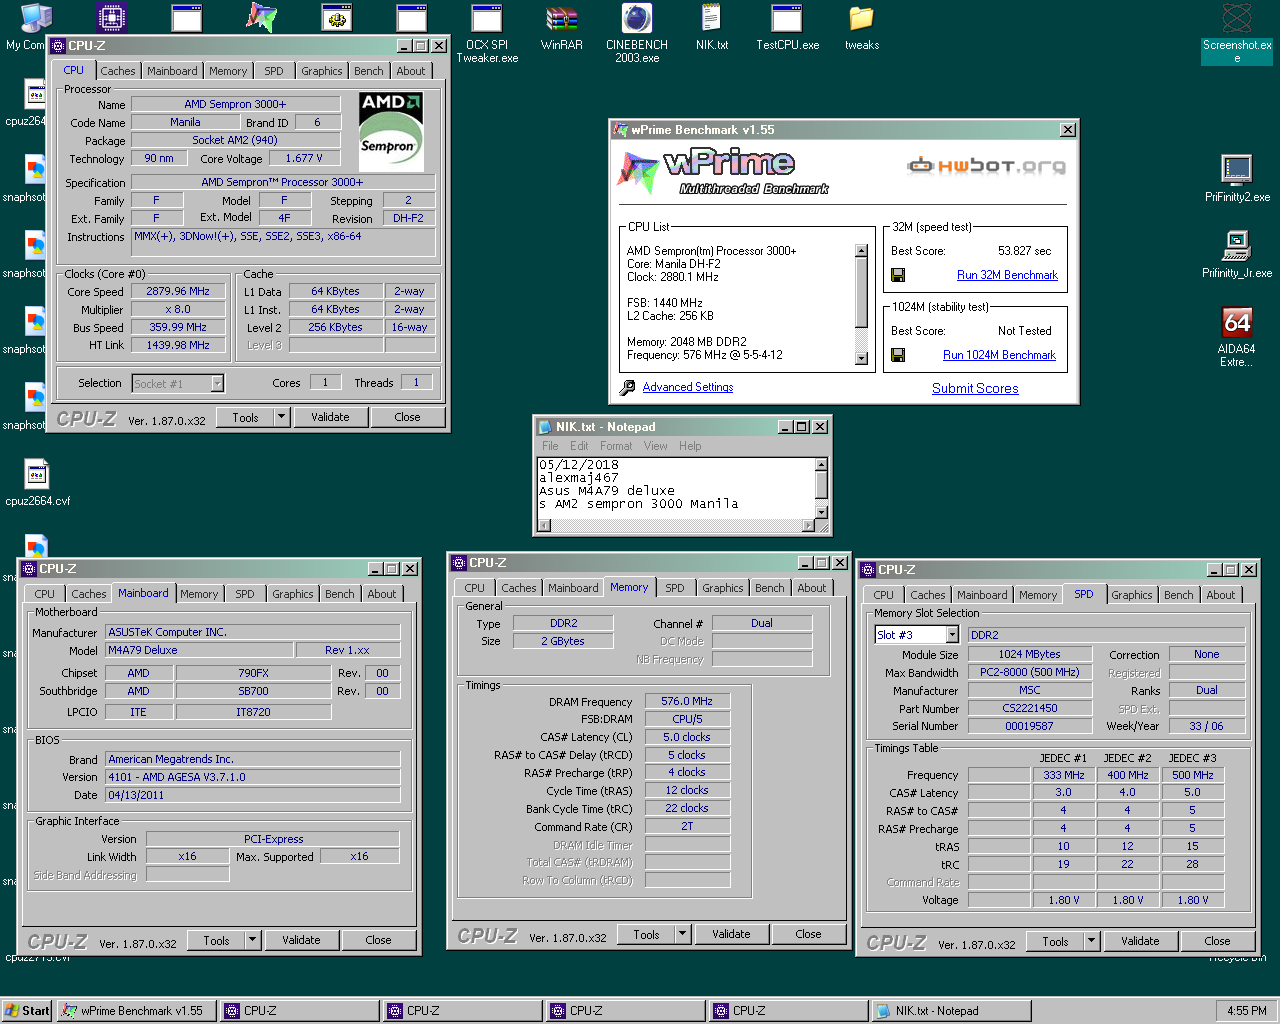Click the Tools button in SPD CPU-Z window
This screenshot has width=1280, height=1024.
coord(1055,941)
